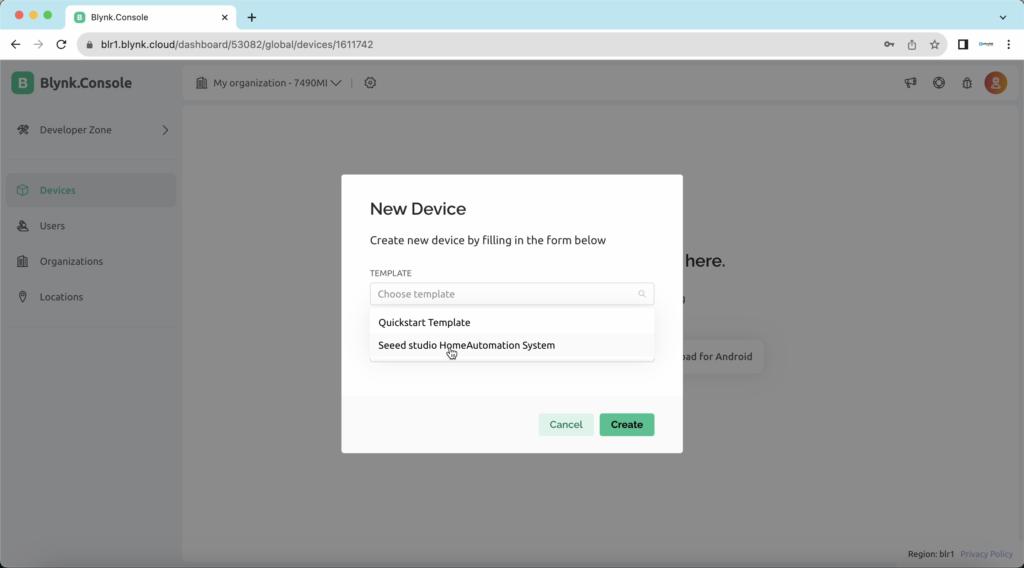Image resolution: width=1024 pixels, height=568 pixels.
Task: Close the Blynk.Console tab
Action: [x=225, y=18]
